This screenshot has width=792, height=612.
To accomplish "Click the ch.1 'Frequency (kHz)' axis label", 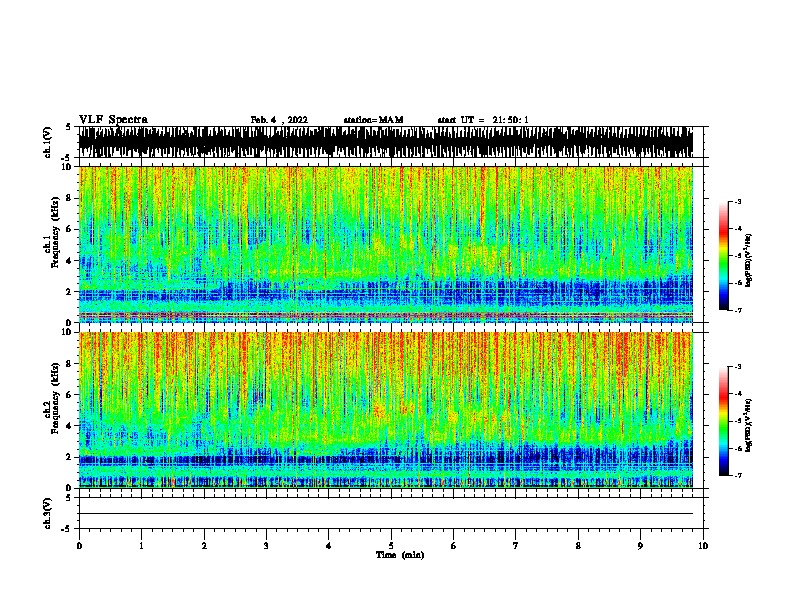I will [55, 232].
